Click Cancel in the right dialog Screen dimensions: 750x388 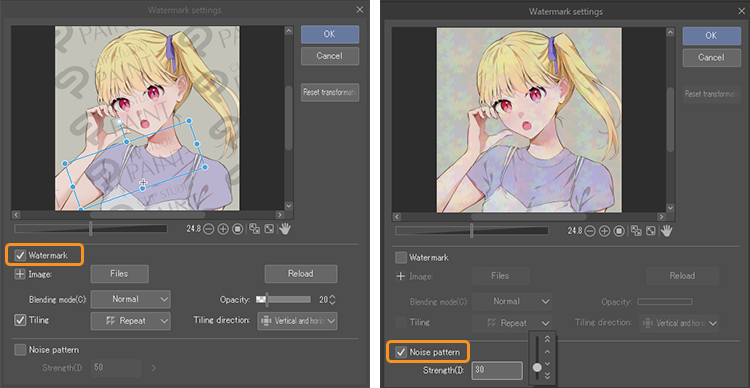(711, 58)
